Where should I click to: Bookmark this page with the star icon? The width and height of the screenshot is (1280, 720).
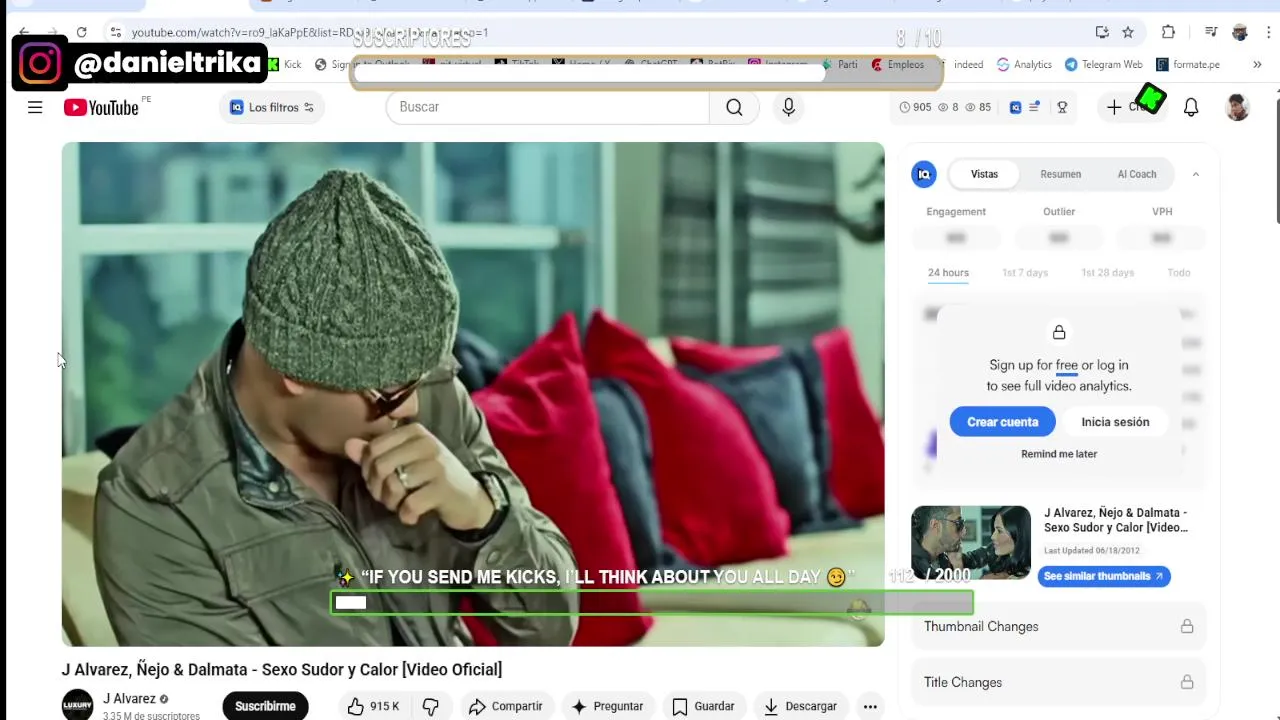point(1128,32)
